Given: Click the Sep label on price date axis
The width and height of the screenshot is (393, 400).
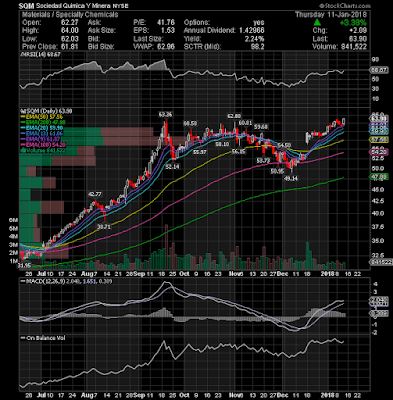Looking at the screenshot, I should click(140, 274).
